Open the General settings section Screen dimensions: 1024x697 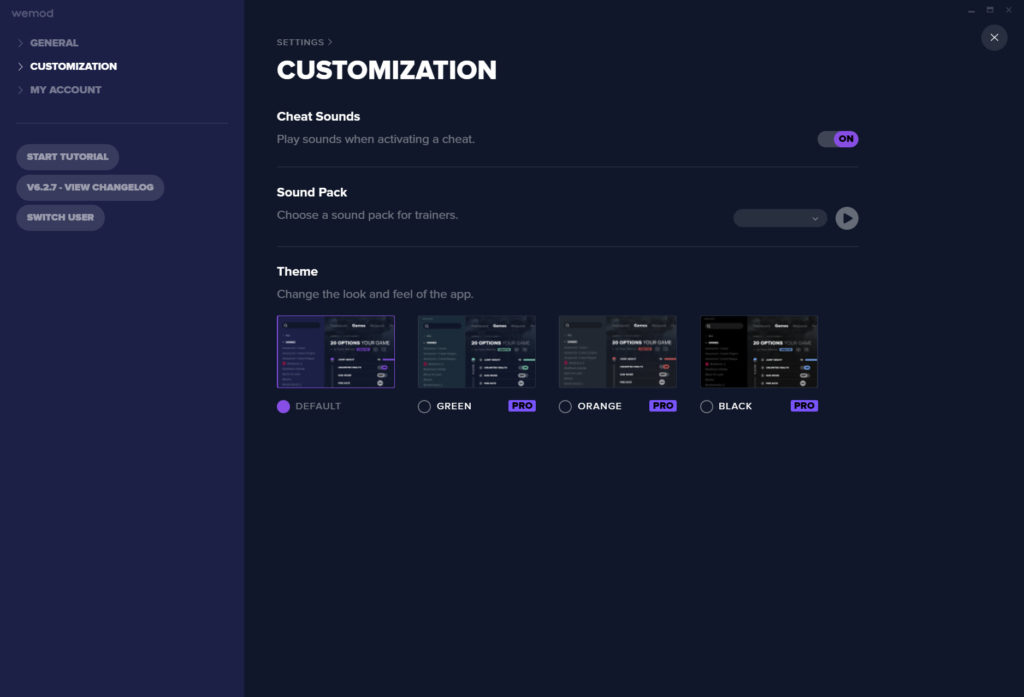click(54, 43)
